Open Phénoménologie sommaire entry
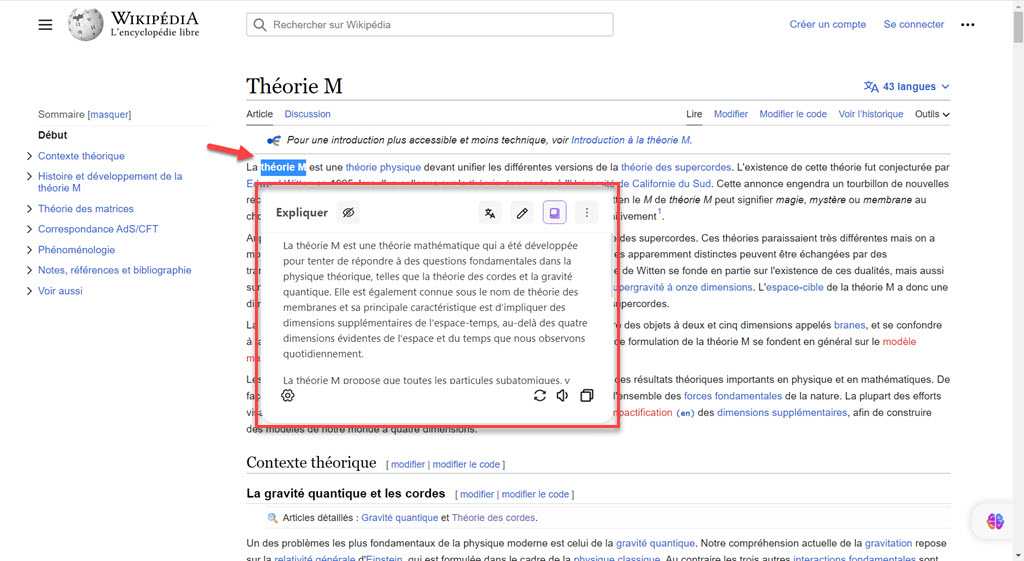Viewport: 1024px width, 561px height. (76, 249)
